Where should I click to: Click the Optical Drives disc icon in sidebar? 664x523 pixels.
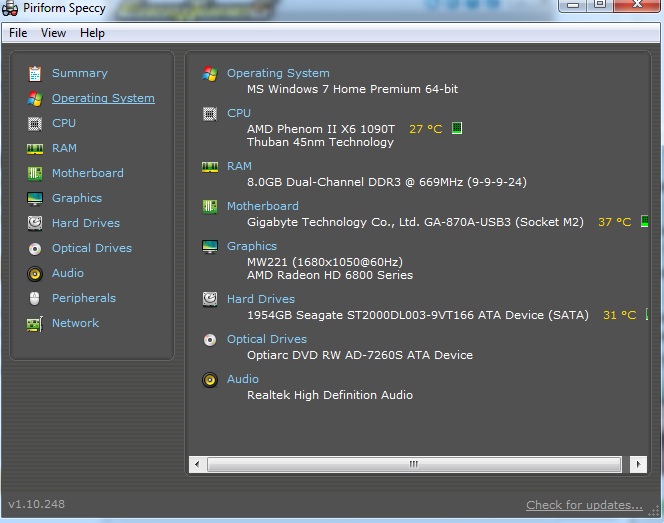tap(35, 248)
